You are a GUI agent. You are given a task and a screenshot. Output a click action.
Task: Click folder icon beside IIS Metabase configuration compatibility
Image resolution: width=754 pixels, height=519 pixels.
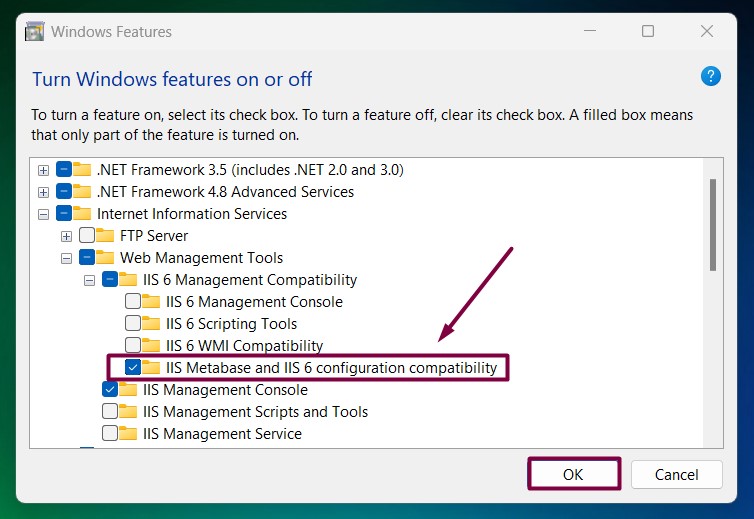coord(151,367)
